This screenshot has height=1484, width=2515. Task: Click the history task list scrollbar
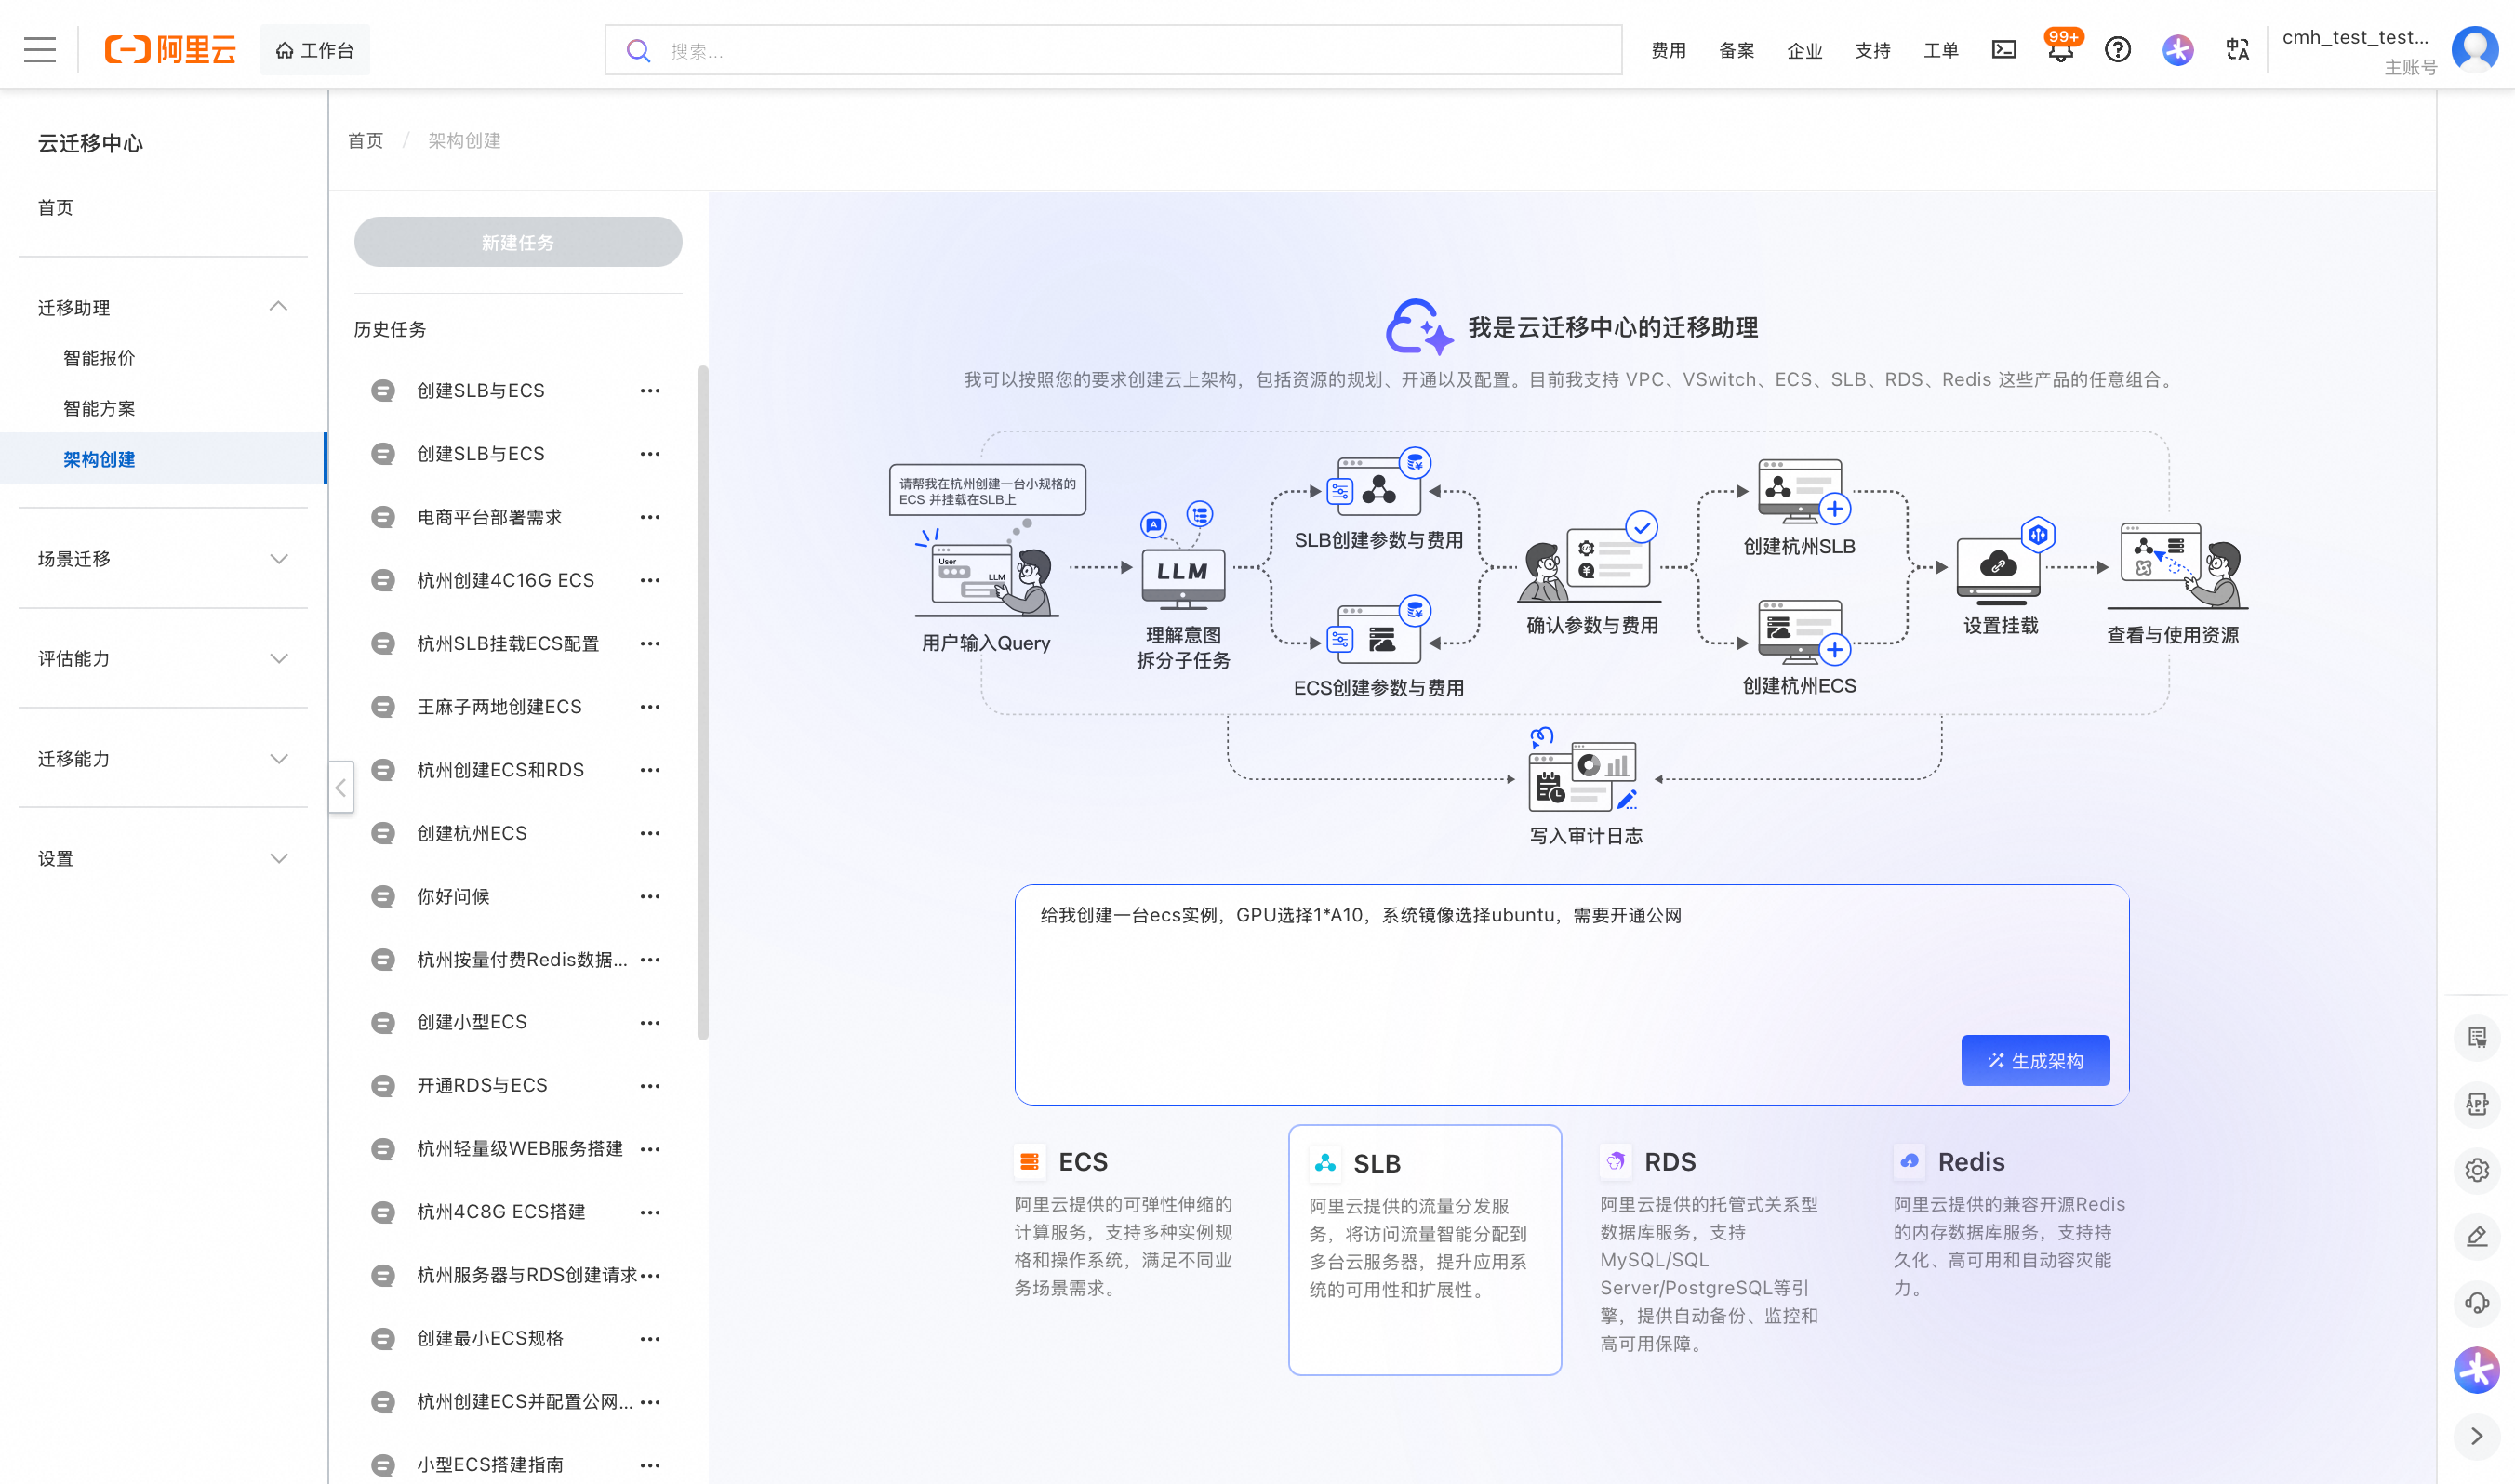pos(703,700)
